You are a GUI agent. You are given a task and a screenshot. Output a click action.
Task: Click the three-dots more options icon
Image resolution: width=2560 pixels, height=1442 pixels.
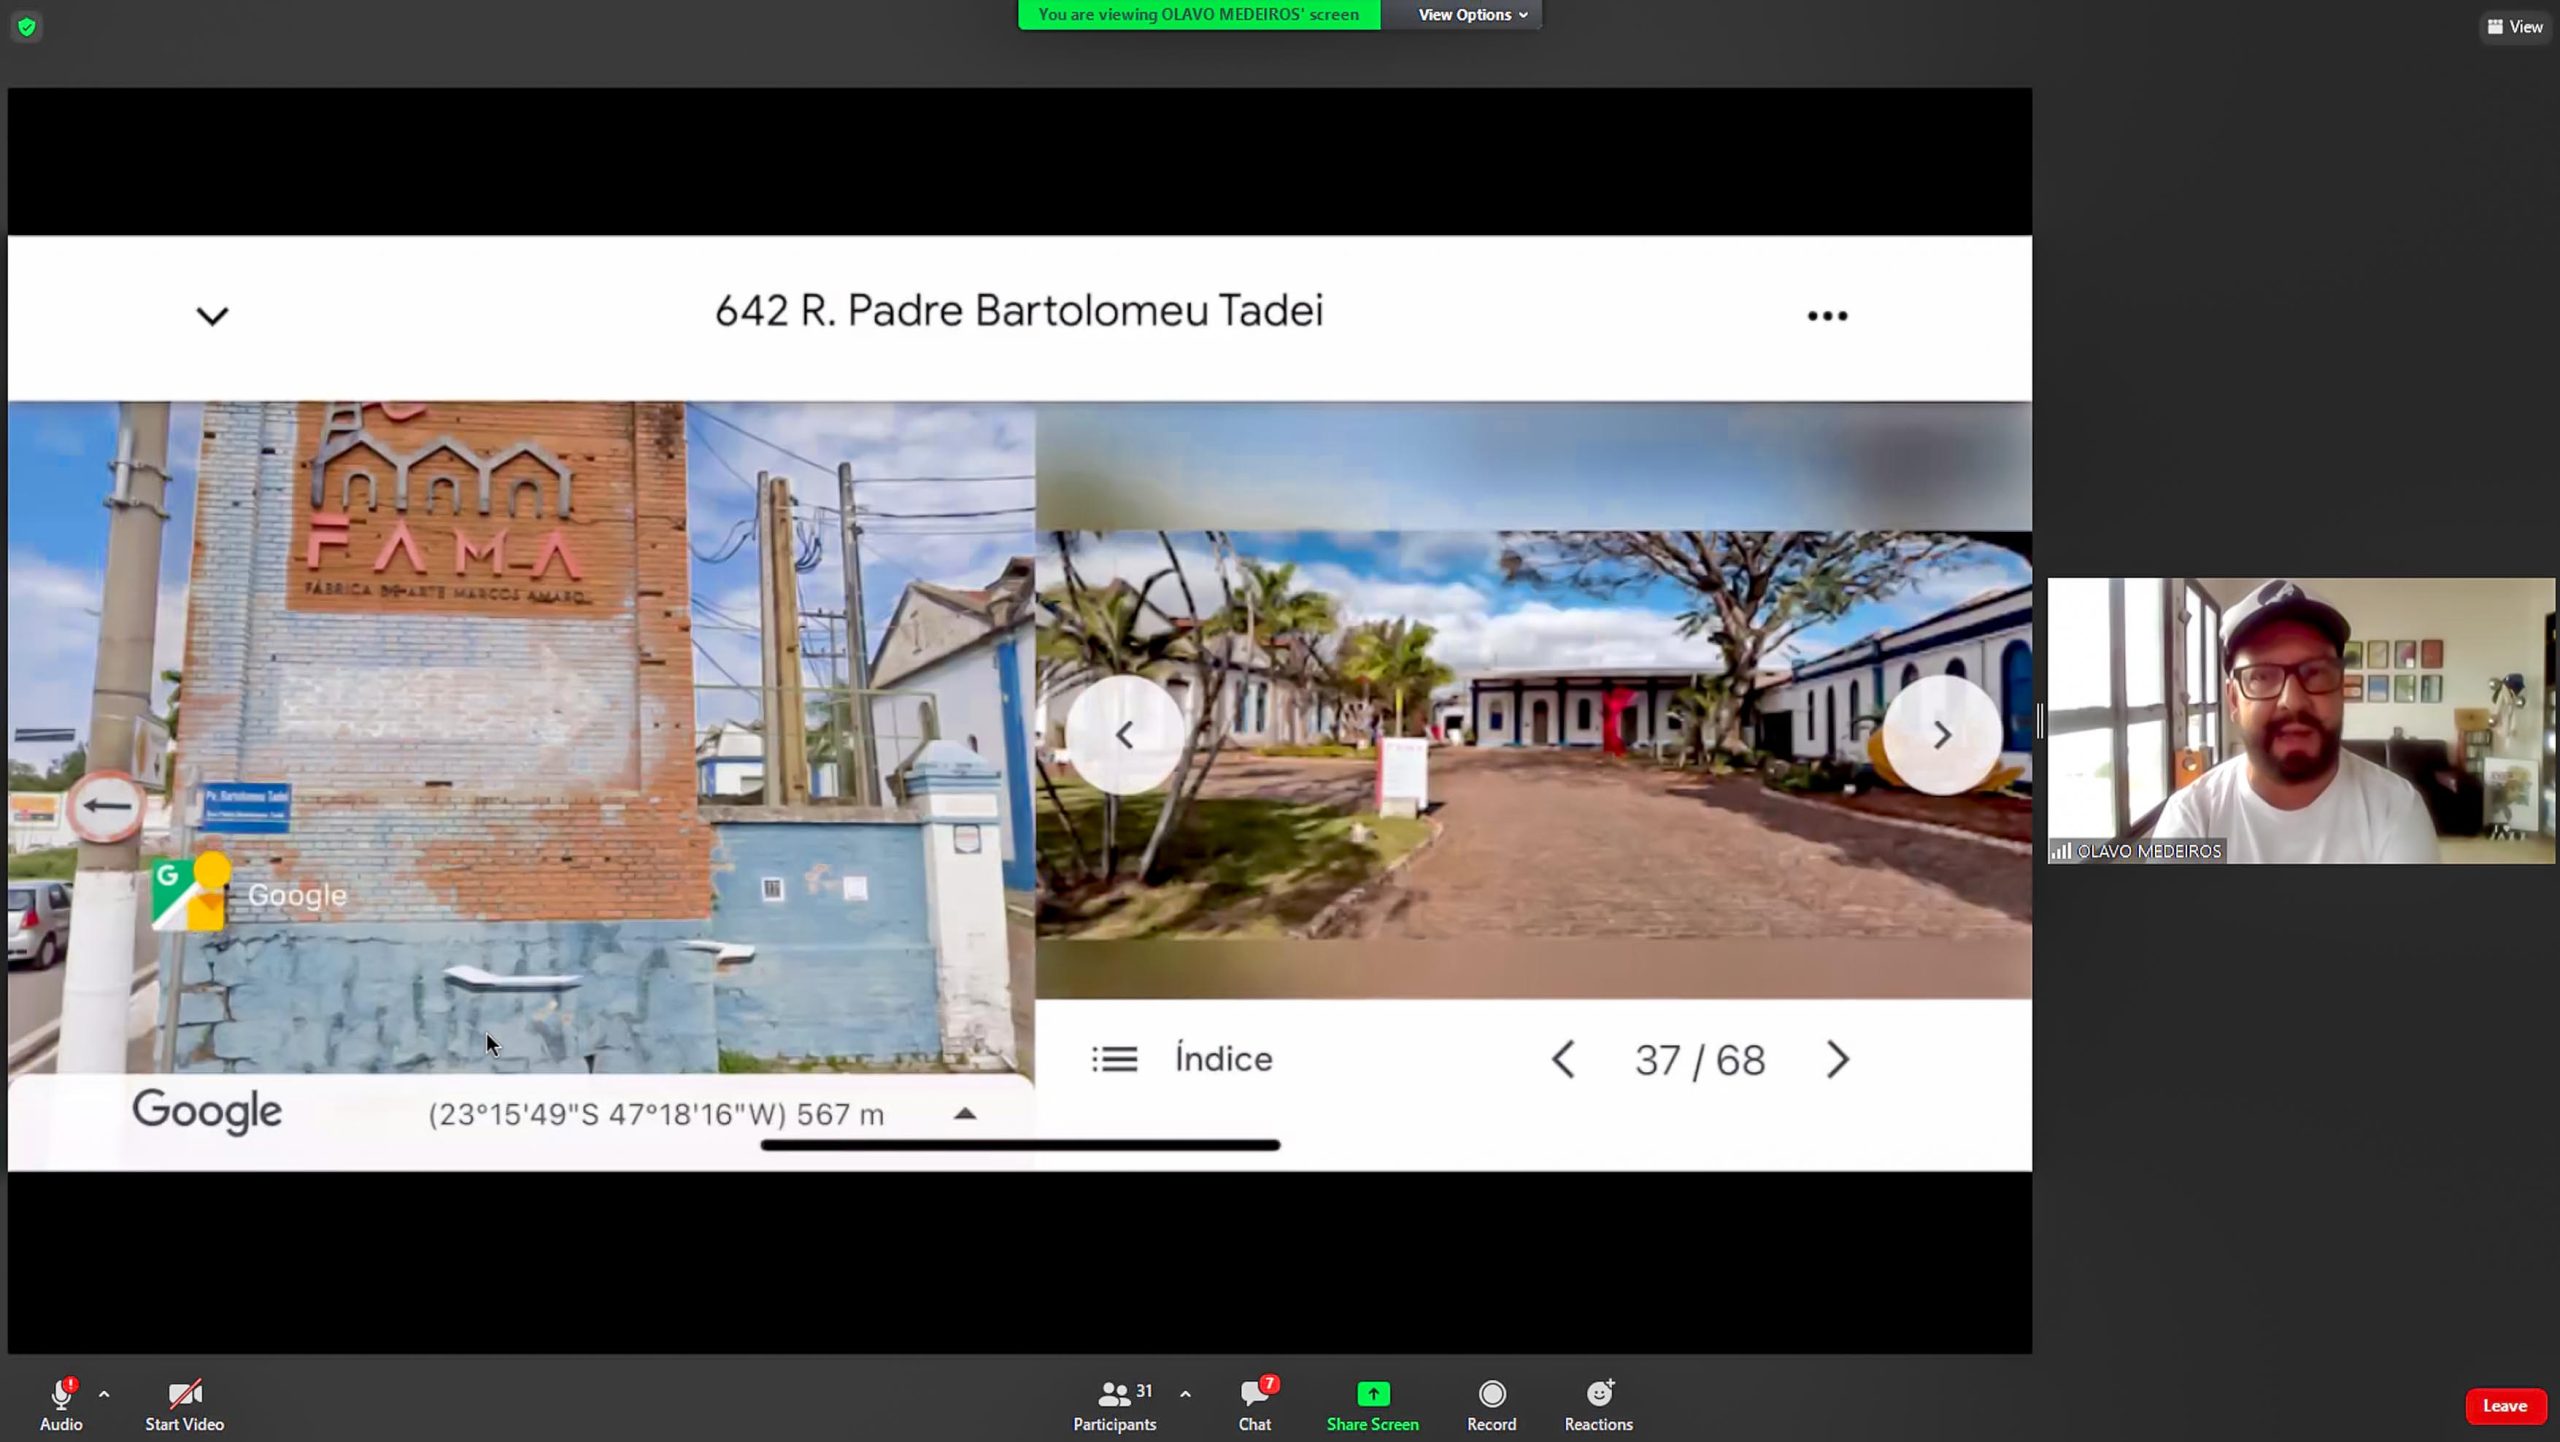(x=1827, y=316)
